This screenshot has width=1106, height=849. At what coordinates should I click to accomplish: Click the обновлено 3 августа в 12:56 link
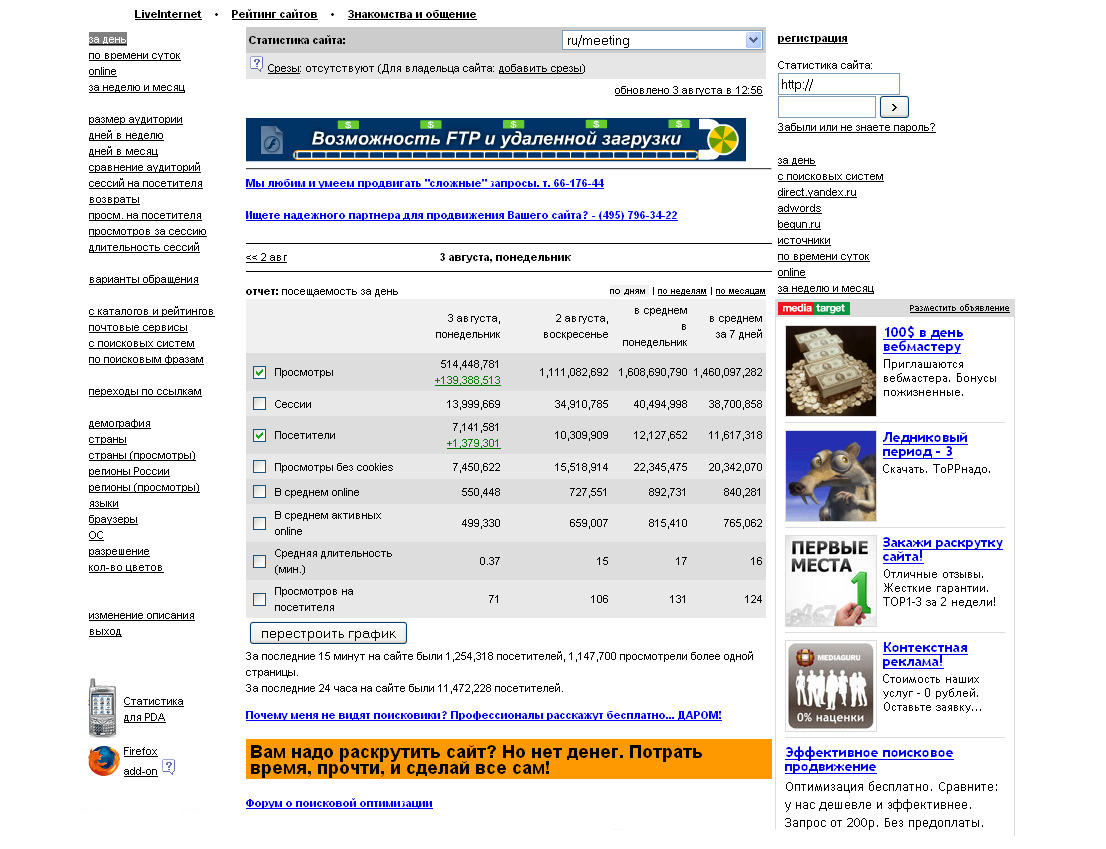(x=688, y=90)
